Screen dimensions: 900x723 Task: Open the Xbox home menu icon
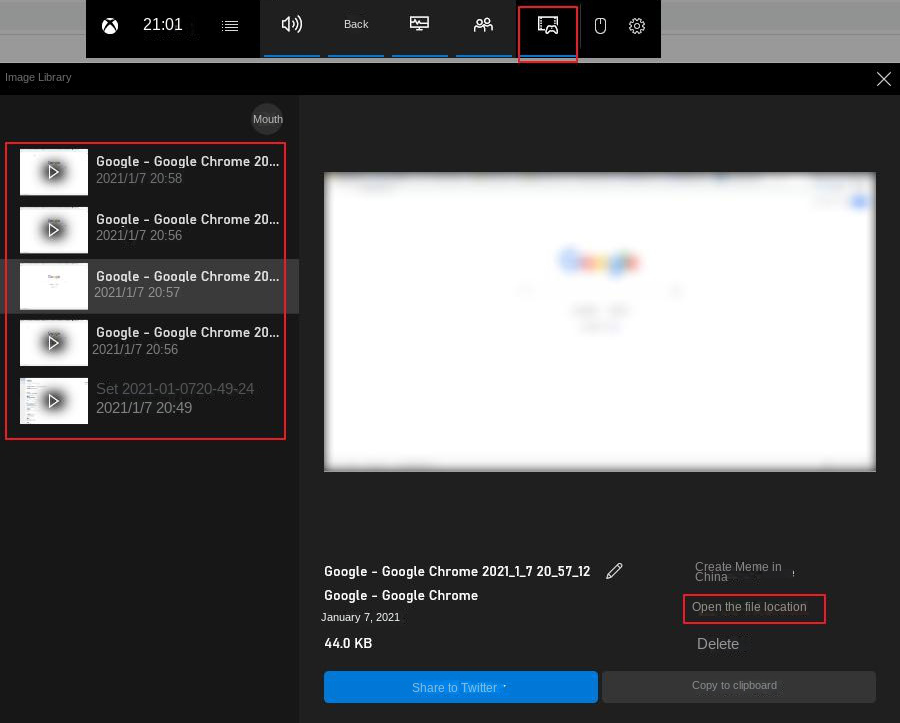point(109,25)
